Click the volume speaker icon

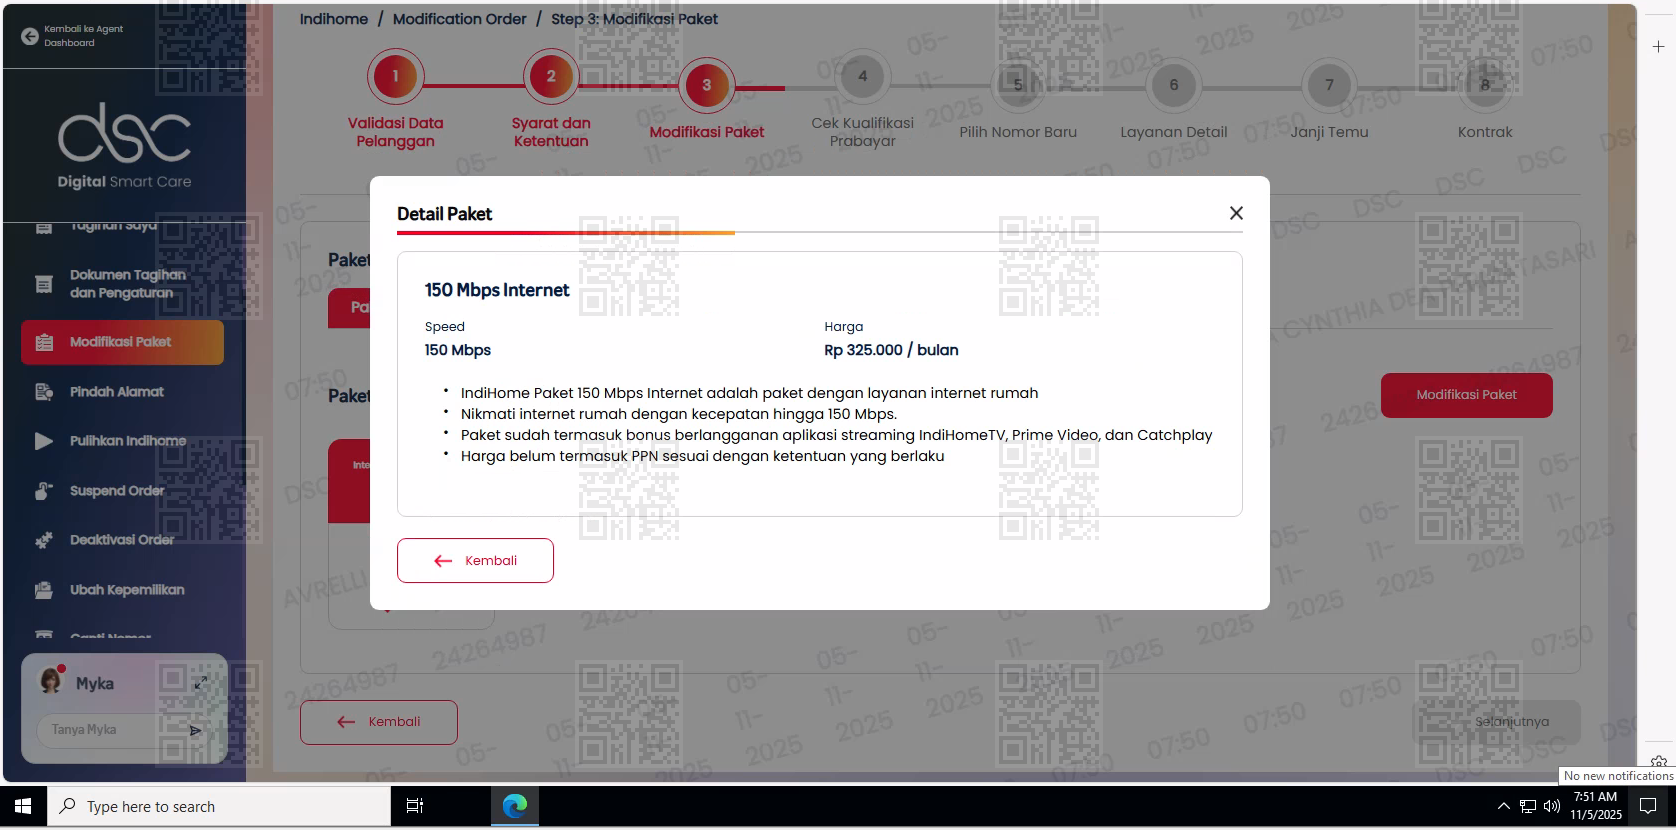pos(1552,806)
